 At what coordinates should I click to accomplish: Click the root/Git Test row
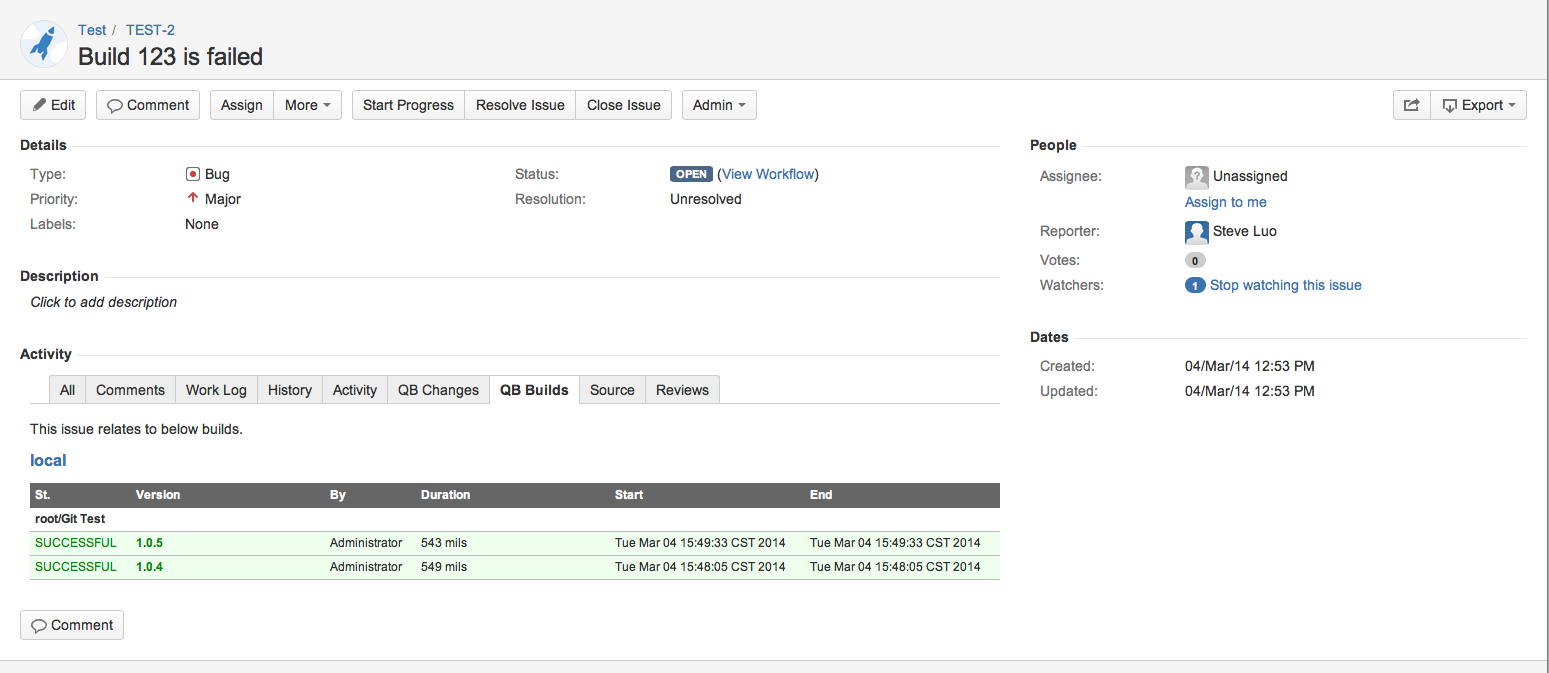click(x=515, y=519)
